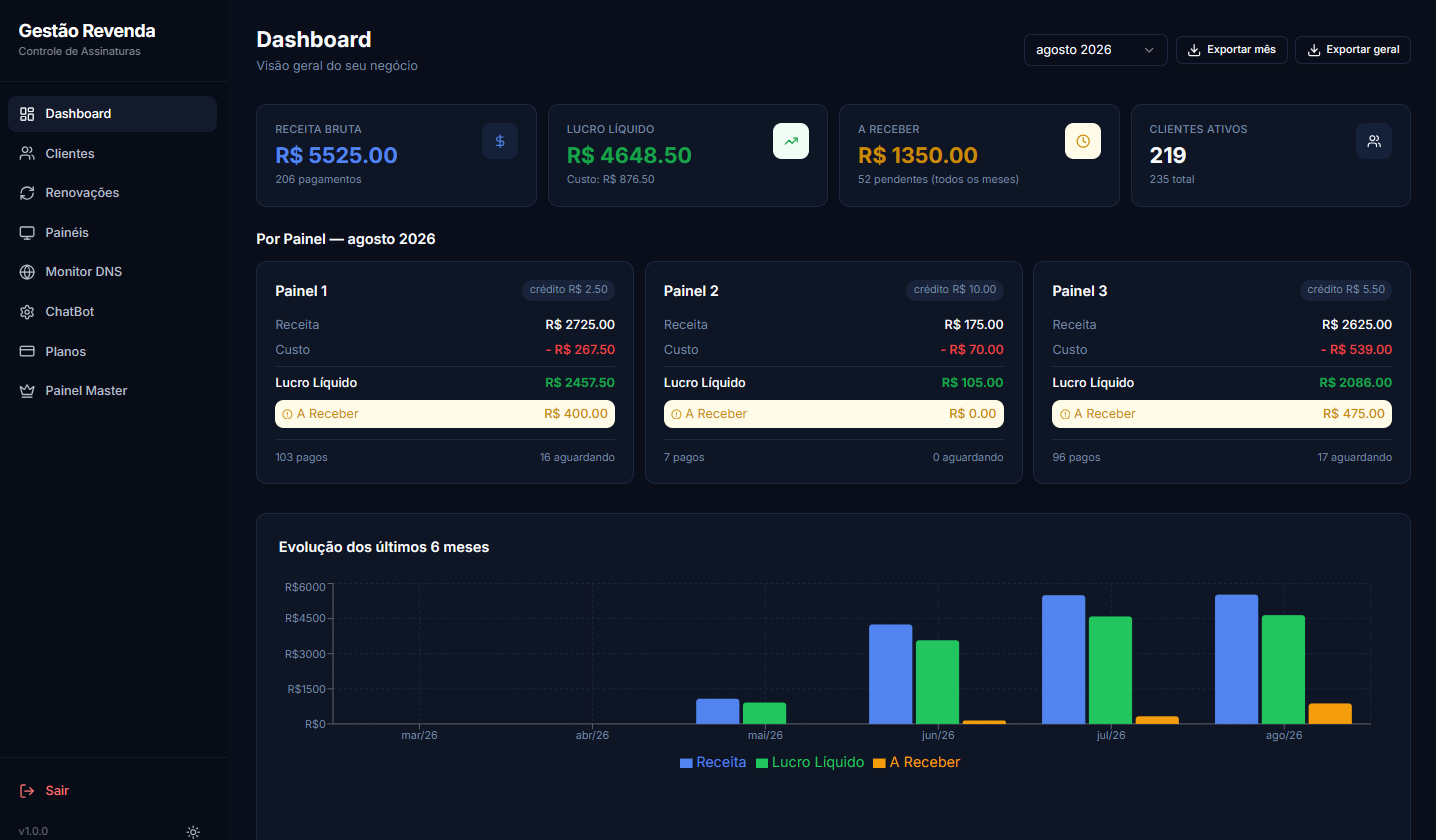The height and width of the screenshot is (840, 1436).
Task: Toggle the light theme sun icon
Action: coord(193,832)
